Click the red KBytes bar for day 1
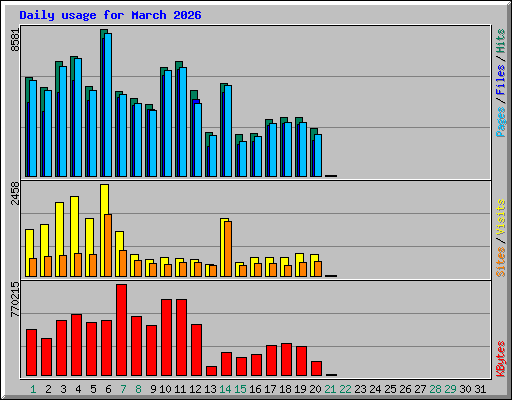The image size is (512, 400). (31, 352)
